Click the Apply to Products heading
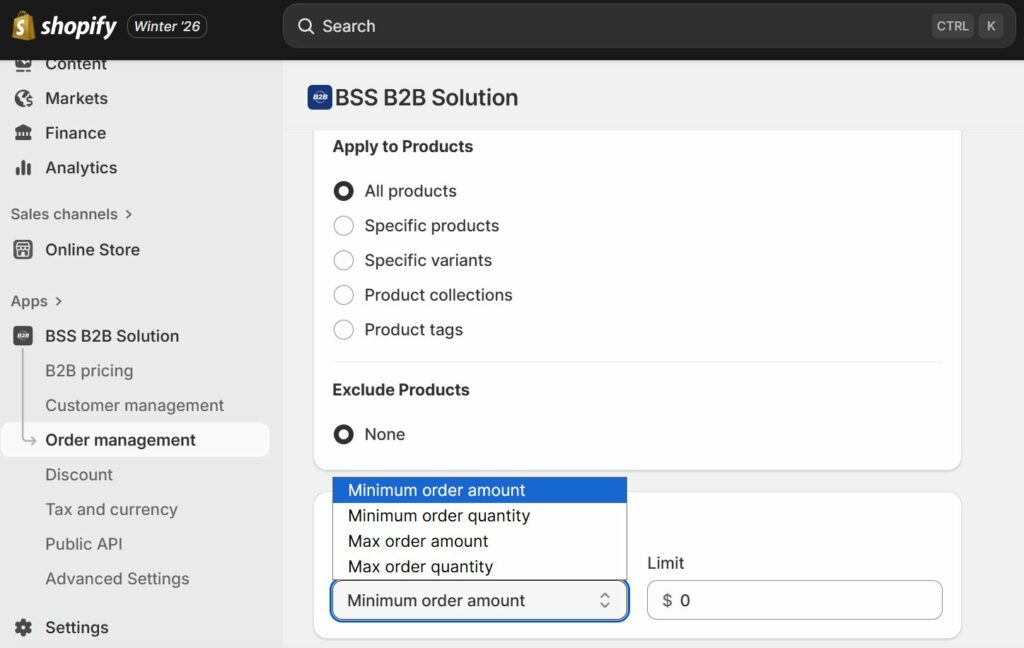Image resolution: width=1024 pixels, height=648 pixels. point(402,146)
